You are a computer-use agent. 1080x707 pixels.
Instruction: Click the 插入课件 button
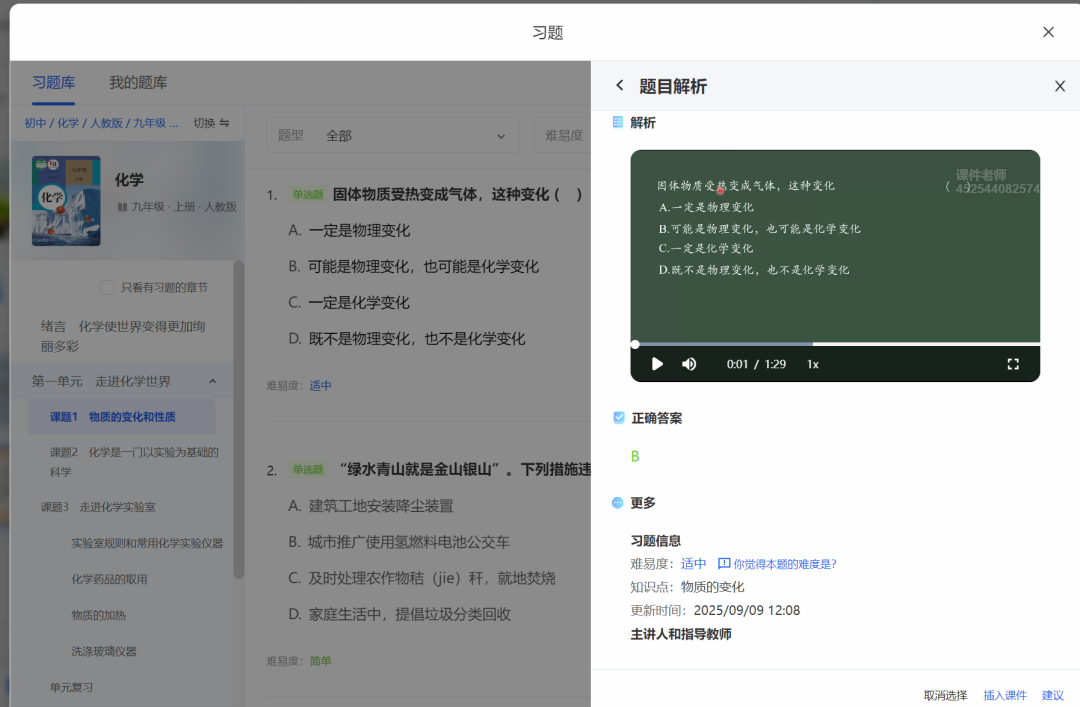point(1005,695)
